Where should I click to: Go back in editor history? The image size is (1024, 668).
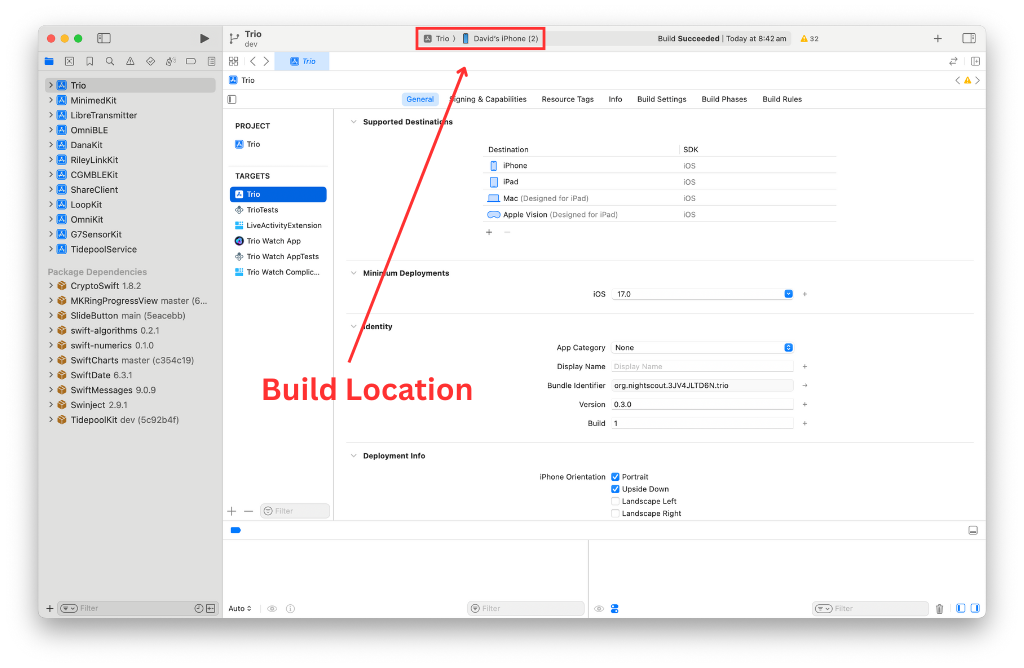point(253,61)
